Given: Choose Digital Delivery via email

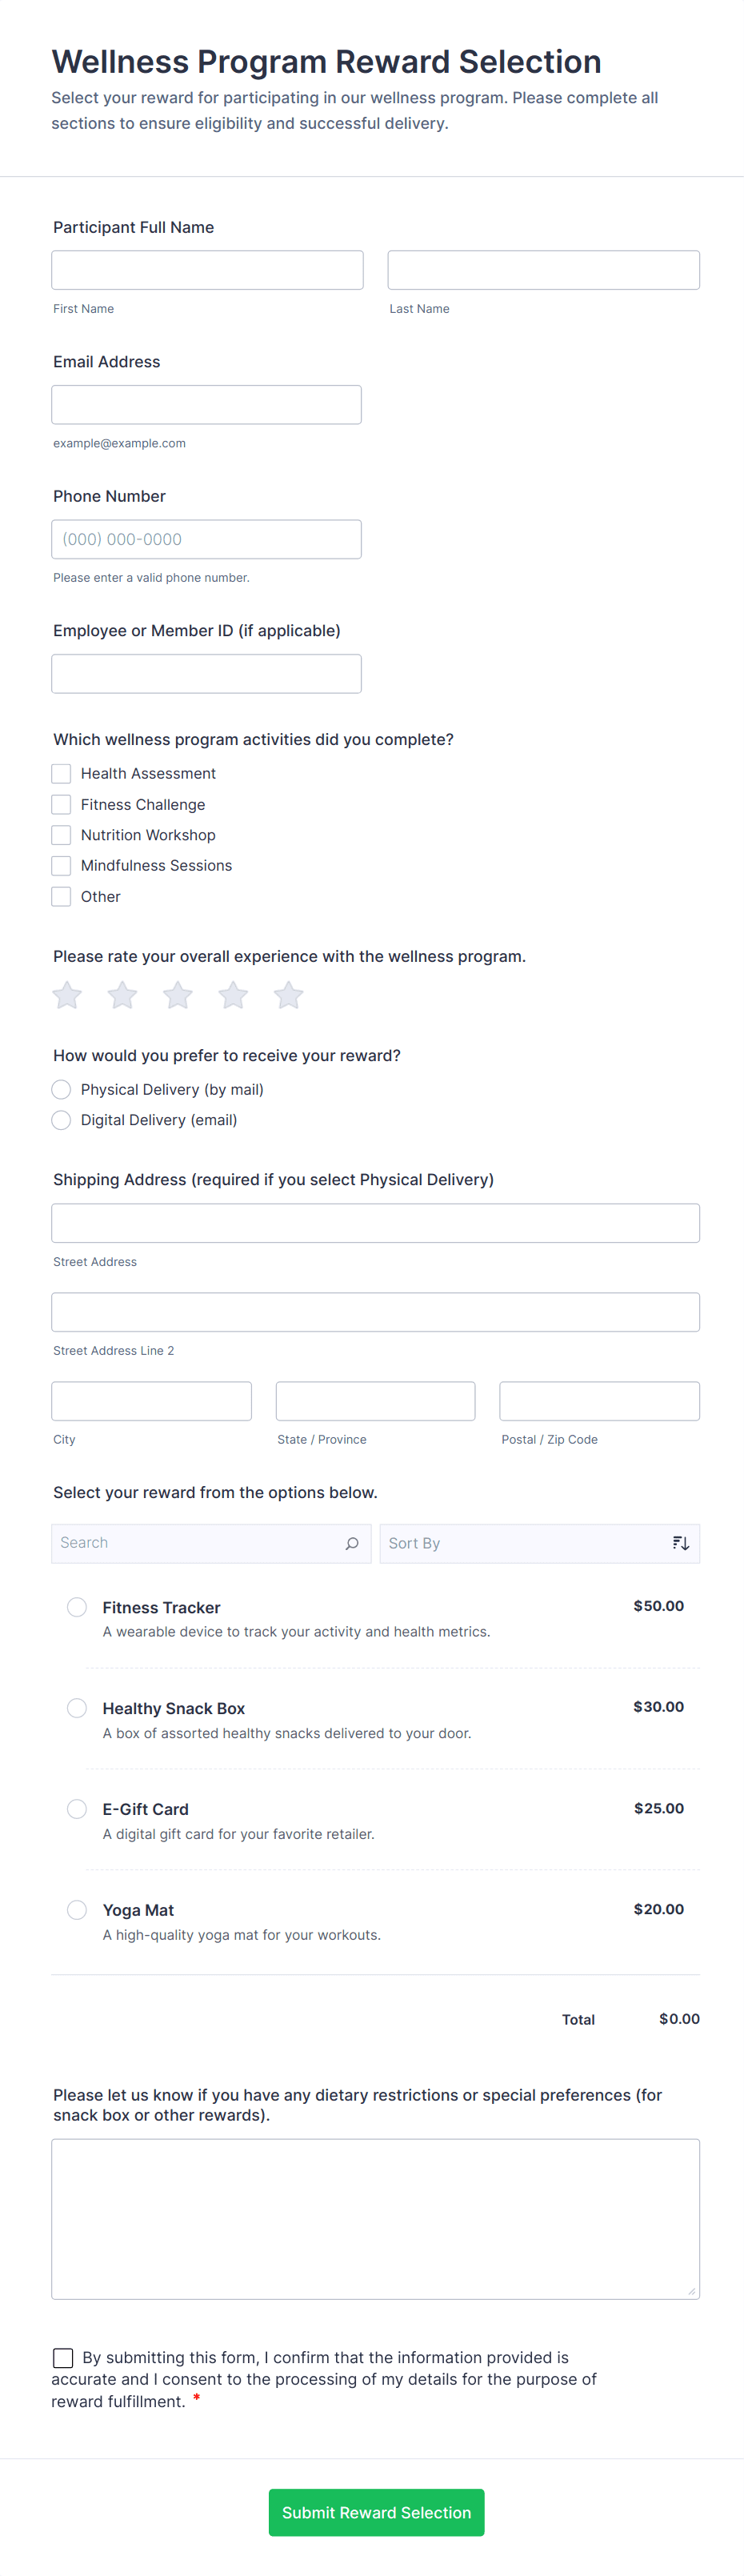Looking at the screenshot, I should click(61, 1120).
